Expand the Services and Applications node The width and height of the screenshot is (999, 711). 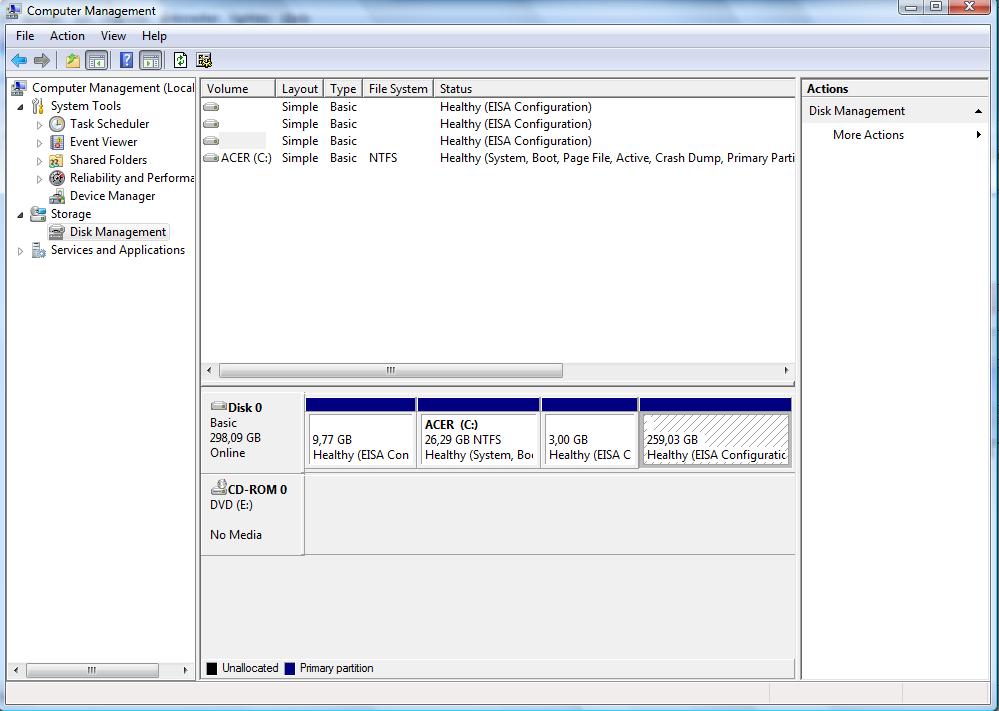(x=20, y=251)
